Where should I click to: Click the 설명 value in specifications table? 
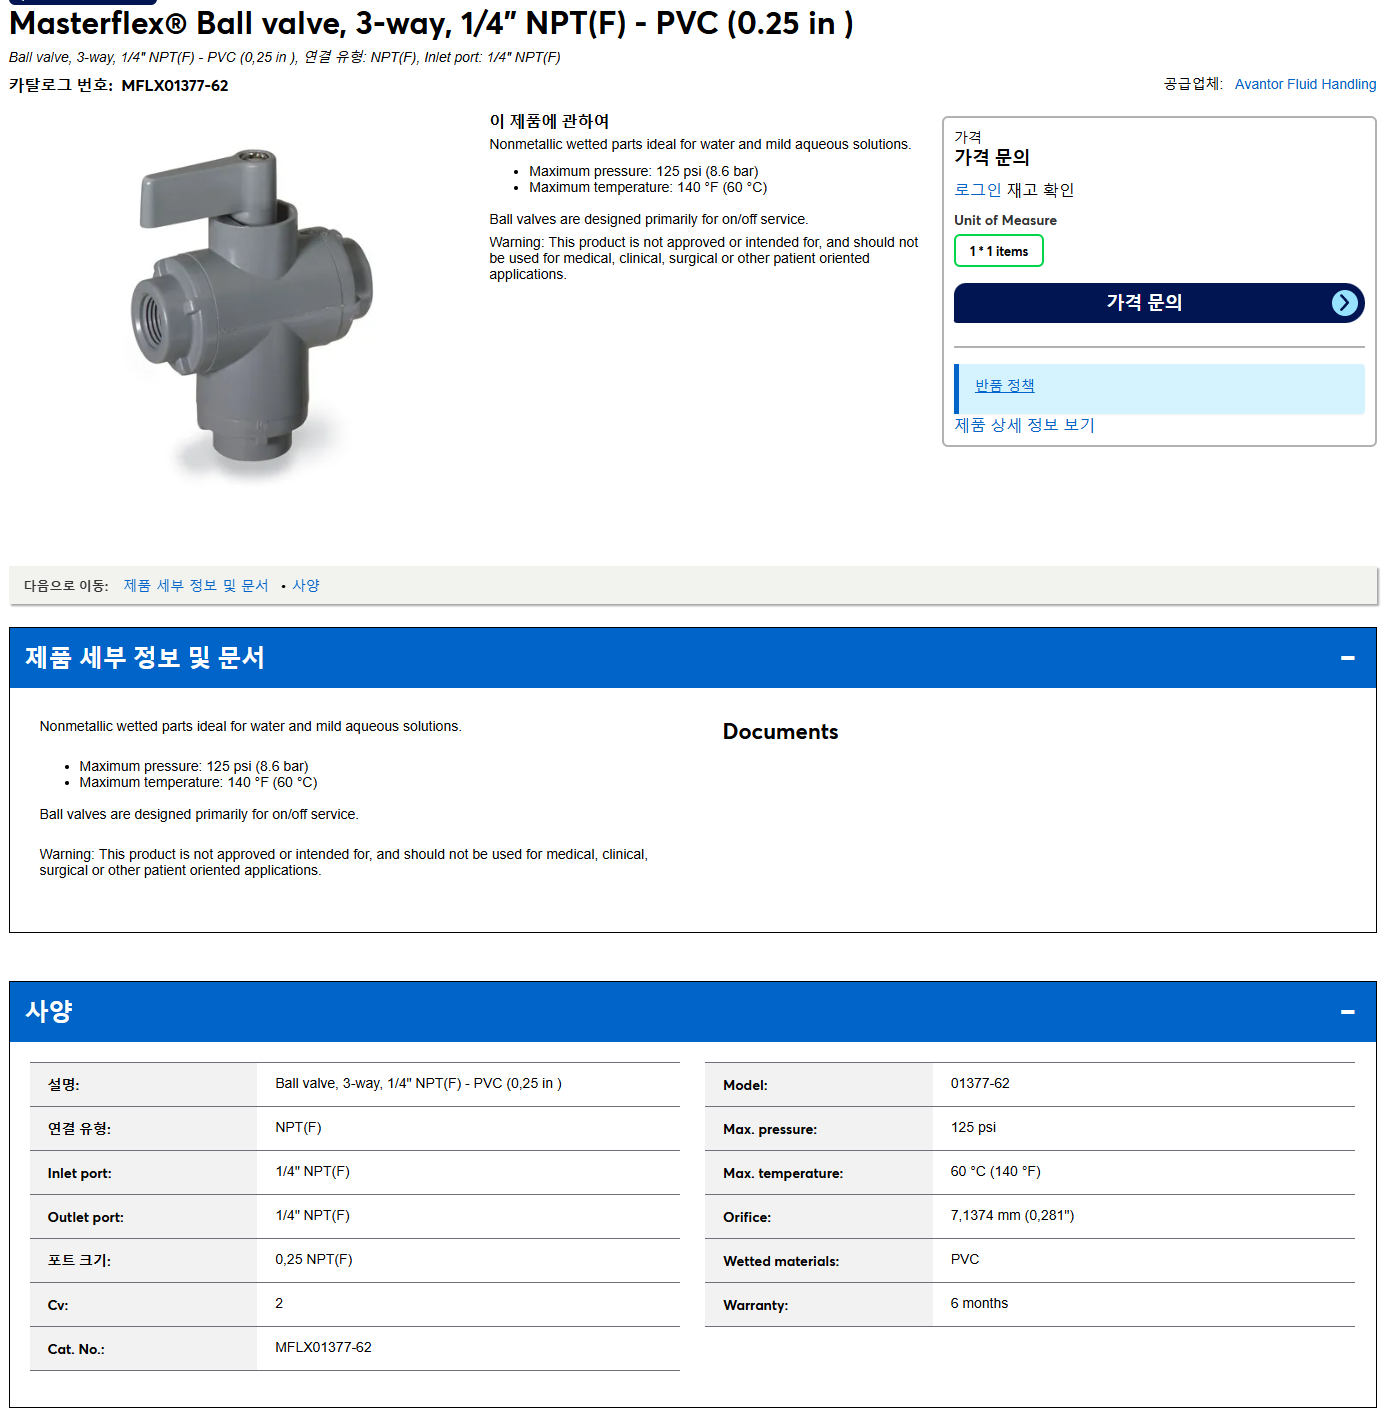[x=418, y=1083]
